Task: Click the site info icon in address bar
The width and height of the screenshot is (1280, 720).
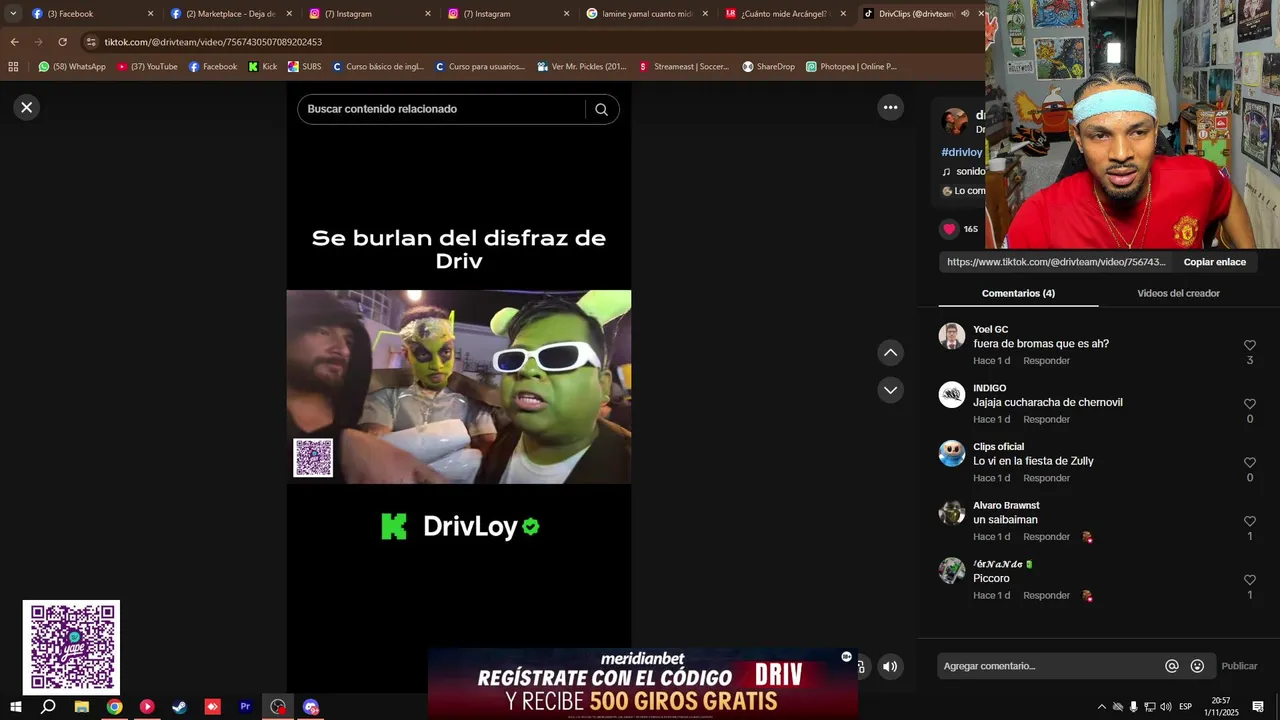Action: 91,42
